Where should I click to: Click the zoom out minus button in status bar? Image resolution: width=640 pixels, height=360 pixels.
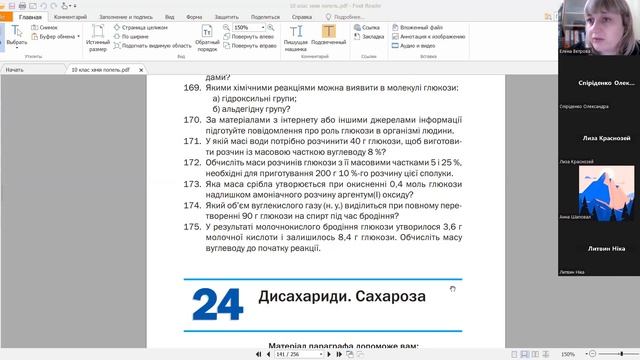coord(593,354)
